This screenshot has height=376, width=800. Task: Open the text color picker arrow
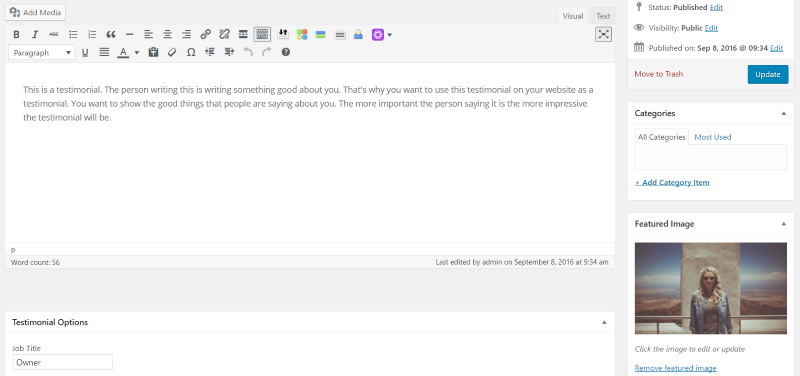coord(137,52)
